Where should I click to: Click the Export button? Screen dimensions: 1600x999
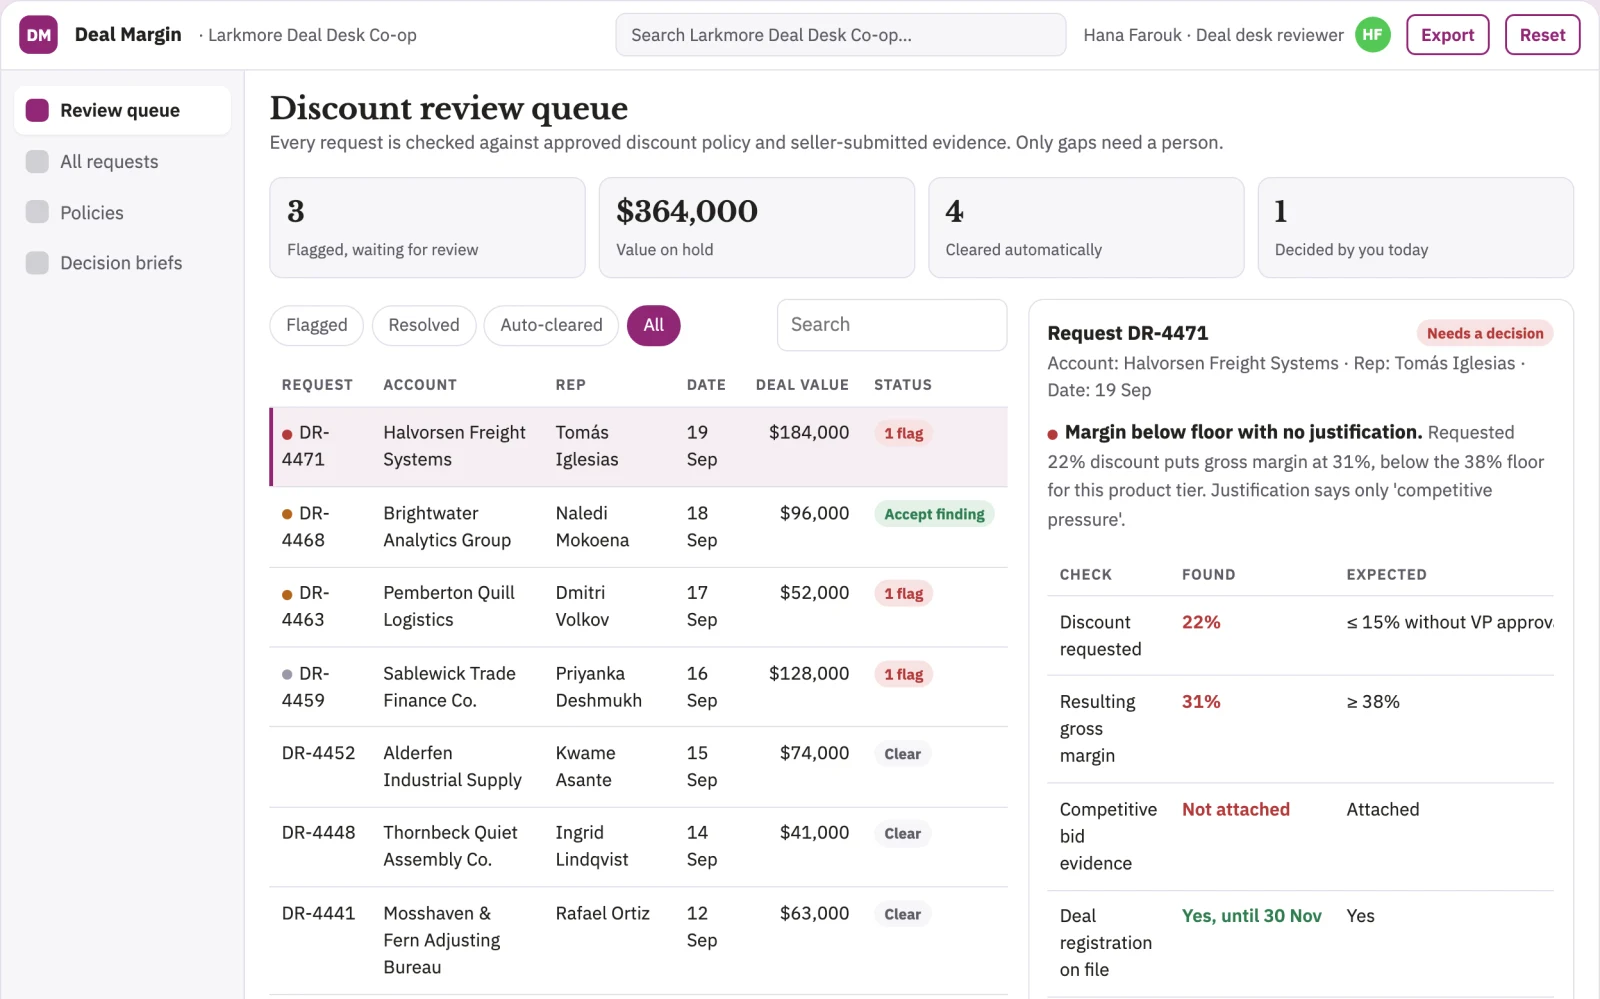tap(1447, 35)
